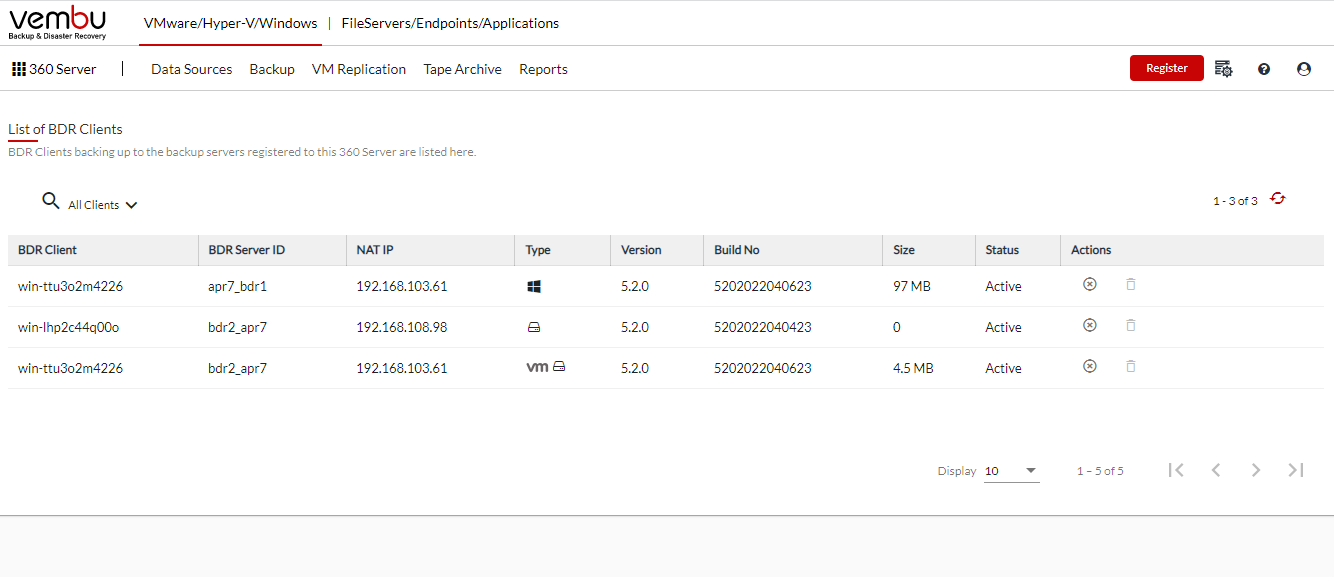Click the 1 - 3 of 3 counter
The height and width of the screenshot is (577, 1334).
click(1235, 201)
